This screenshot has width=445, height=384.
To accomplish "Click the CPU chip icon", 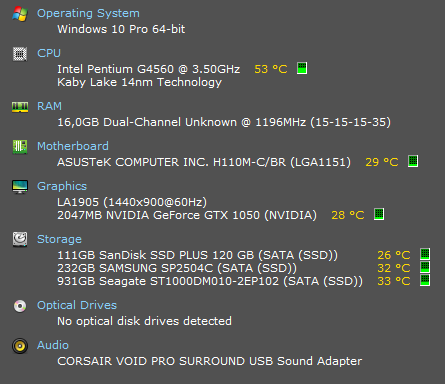I will coord(20,54).
